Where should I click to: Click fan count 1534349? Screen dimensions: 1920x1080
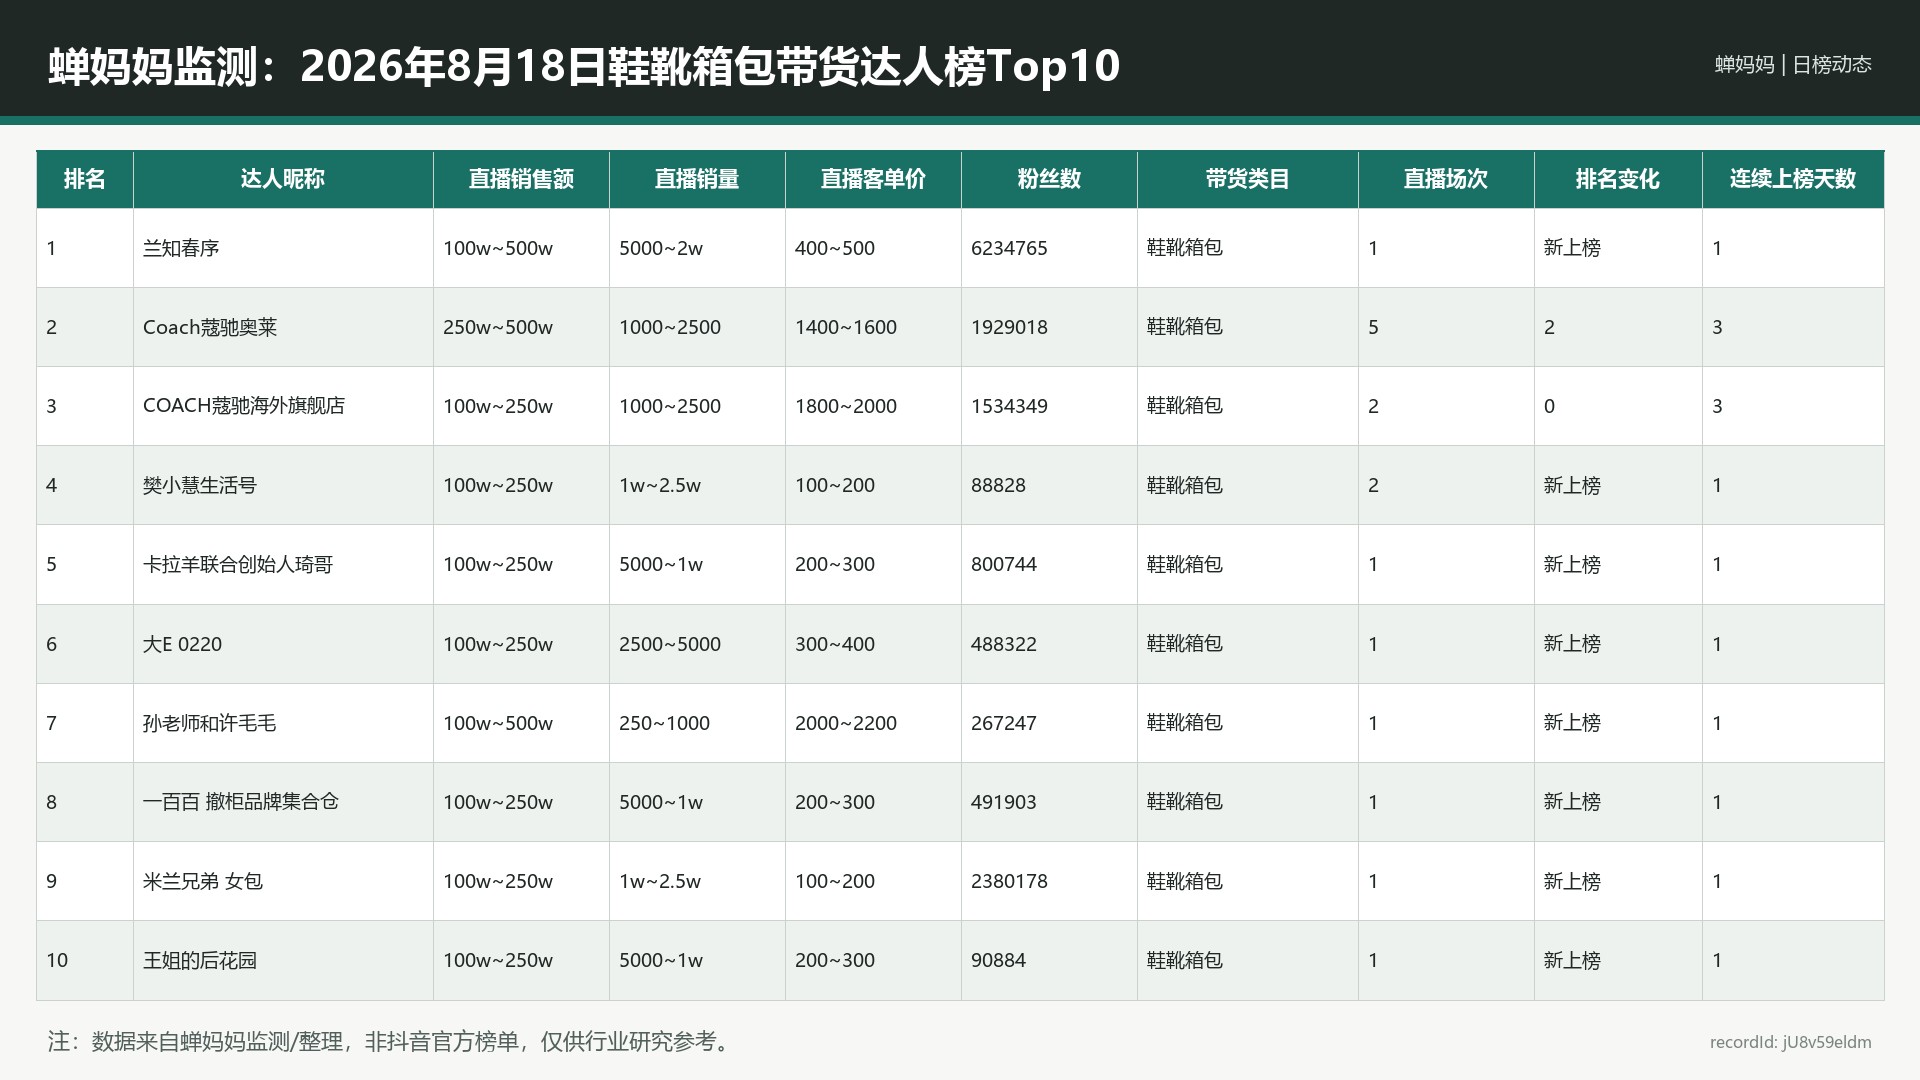tap(1009, 406)
